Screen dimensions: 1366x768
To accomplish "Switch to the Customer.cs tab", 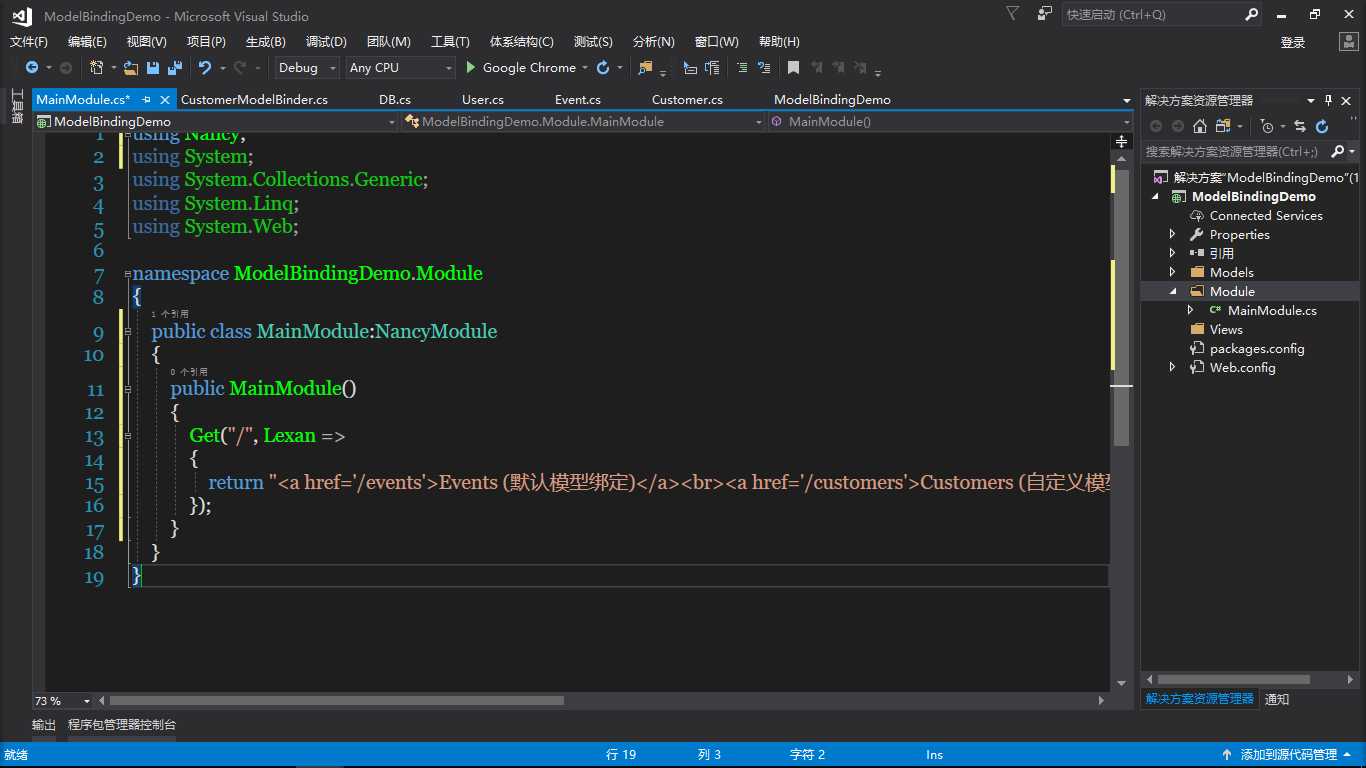I will click(x=687, y=100).
